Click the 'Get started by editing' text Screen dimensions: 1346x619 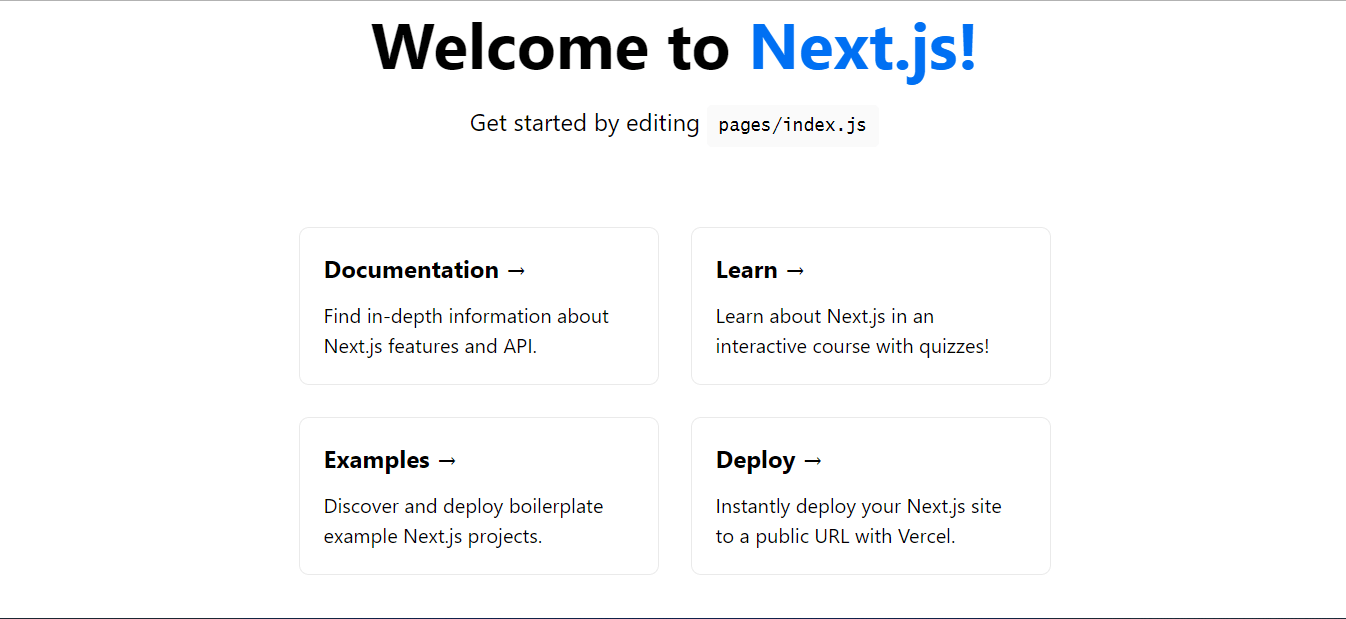[x=585, y=124]
